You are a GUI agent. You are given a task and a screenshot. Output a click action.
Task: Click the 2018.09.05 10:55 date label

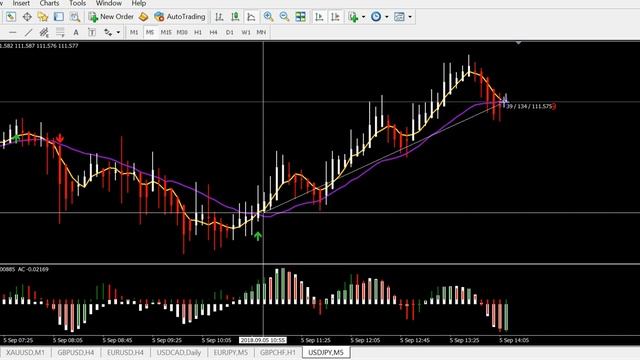[263, 340]
